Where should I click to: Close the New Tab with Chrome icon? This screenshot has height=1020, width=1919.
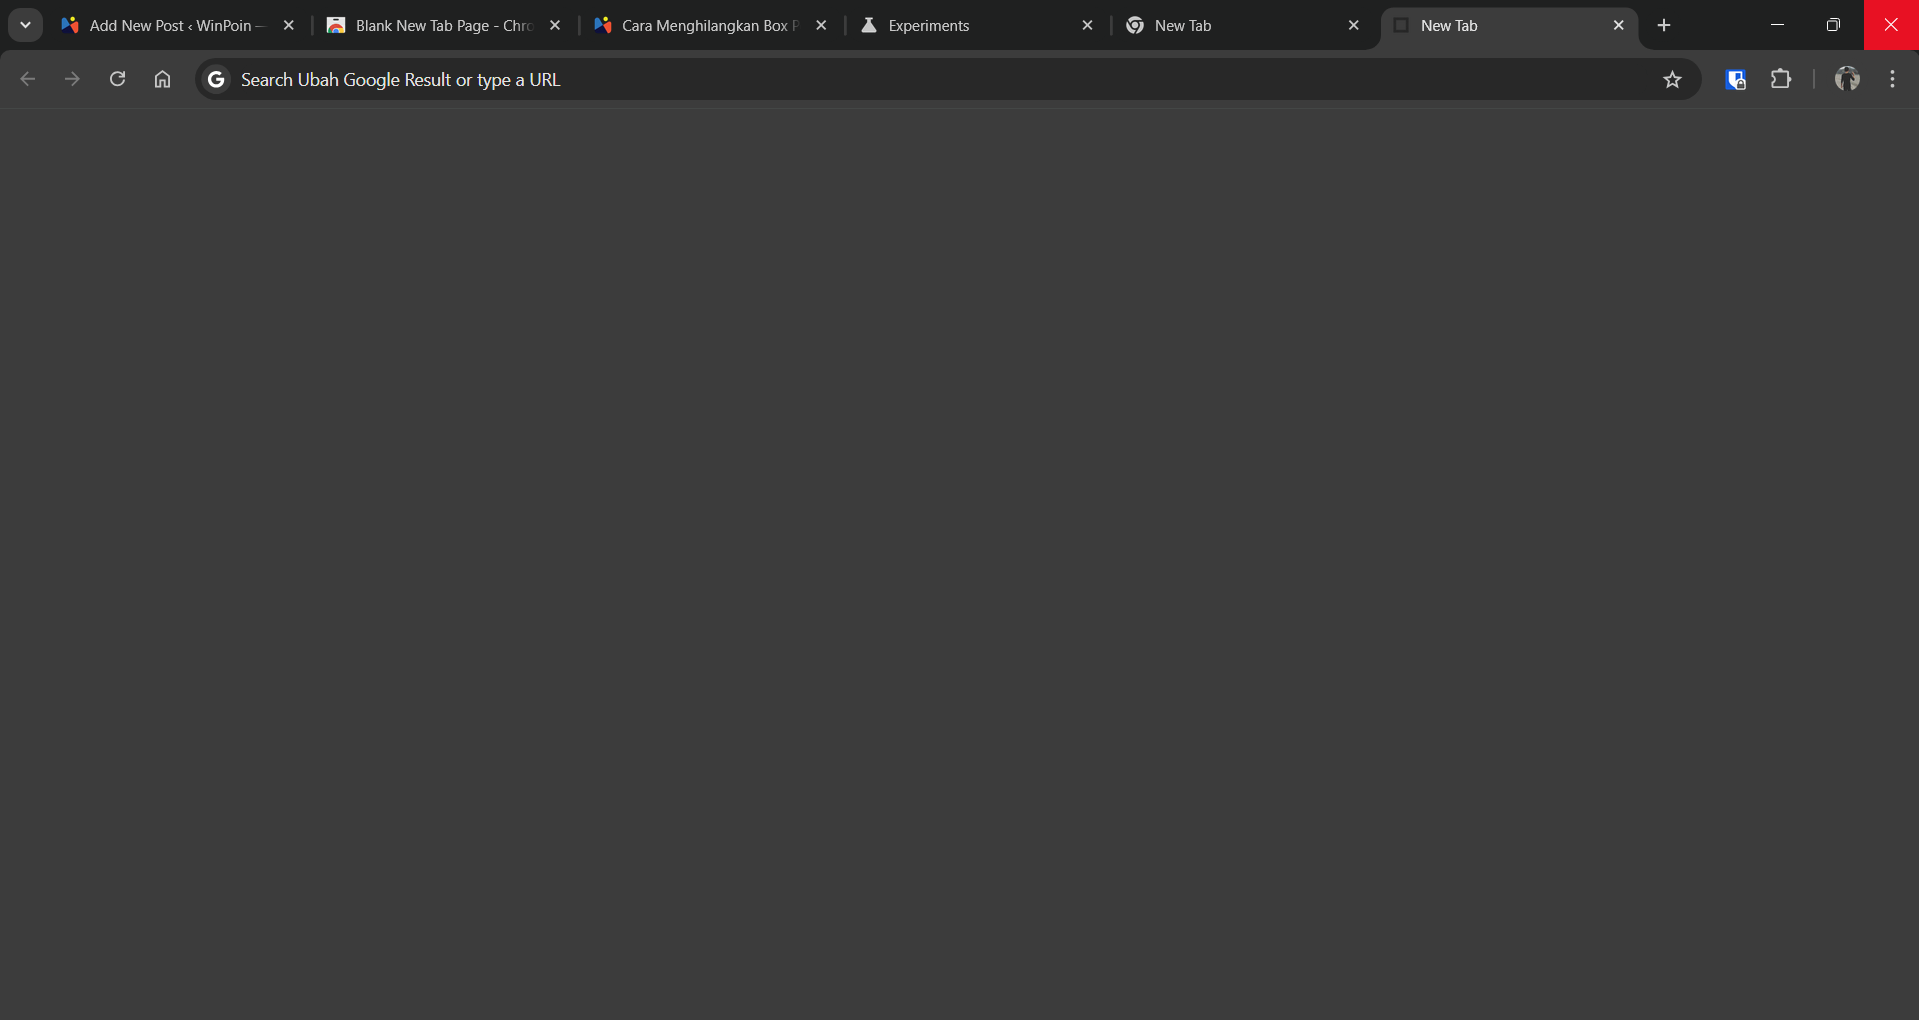coord(1353,25)
